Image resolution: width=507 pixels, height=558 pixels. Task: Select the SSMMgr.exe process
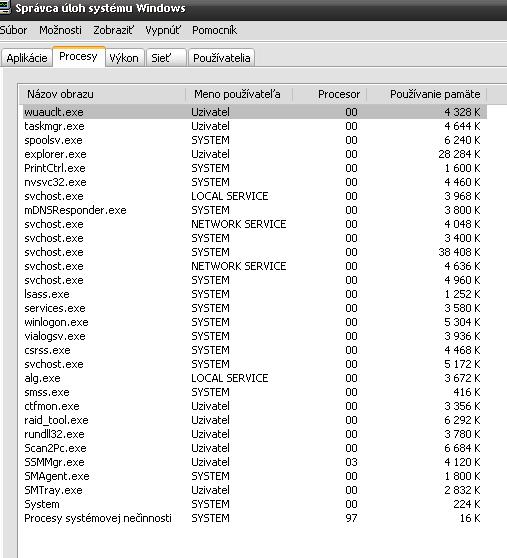[x=254, y=462]
